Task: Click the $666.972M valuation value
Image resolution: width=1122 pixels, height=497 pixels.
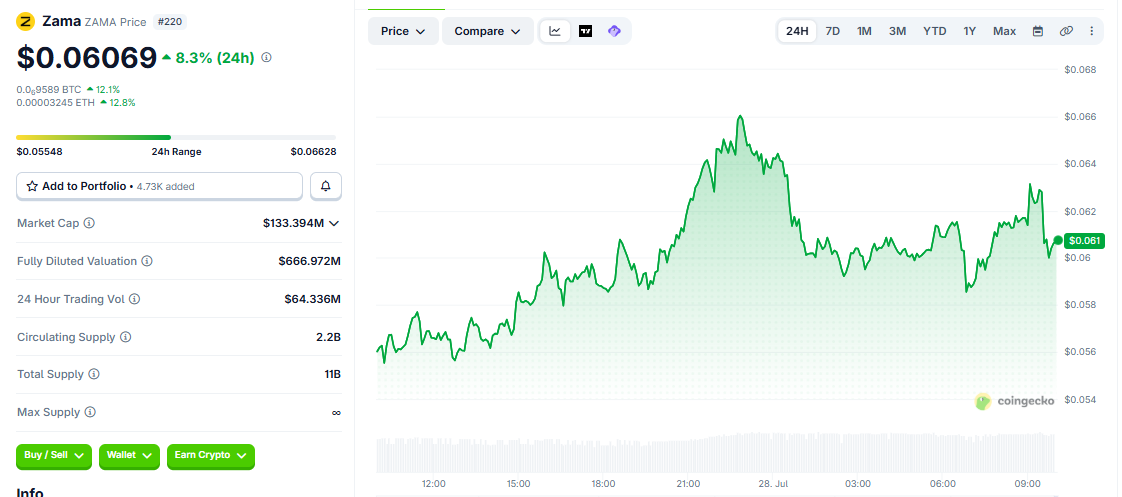Action: (x=310, y=261)
